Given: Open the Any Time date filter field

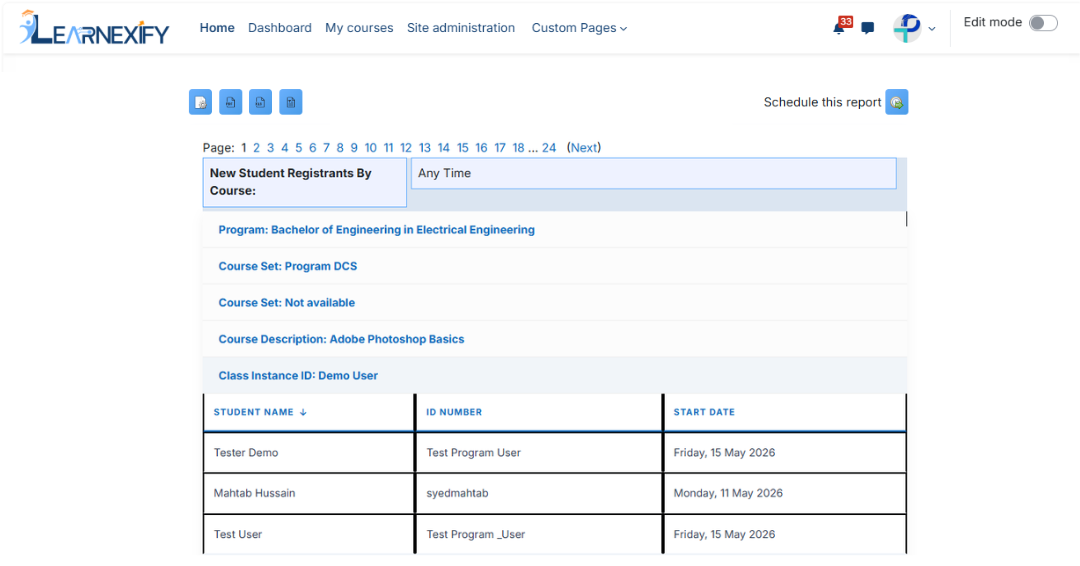Looking at the screenshot, I should point(654,174).
